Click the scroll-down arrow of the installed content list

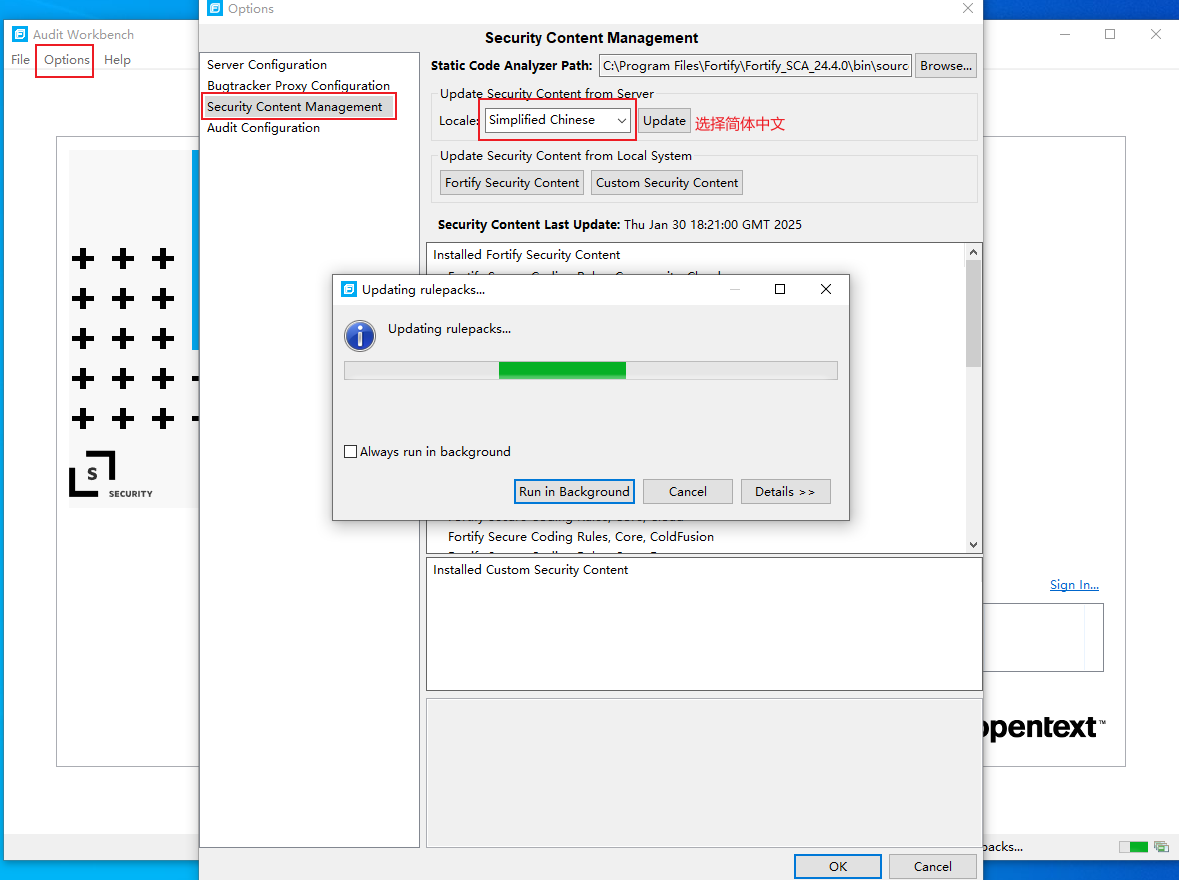974,545
